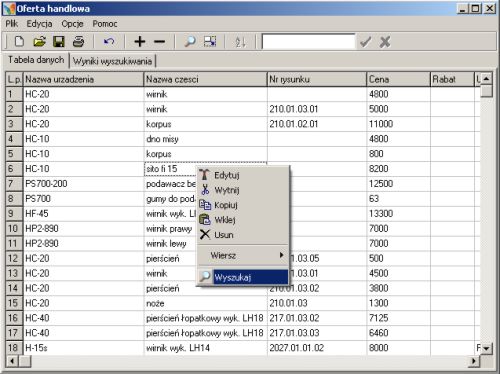Open the Opcje menu
The width and height of the screenshot is (500, 374).
tap(72, 24)
